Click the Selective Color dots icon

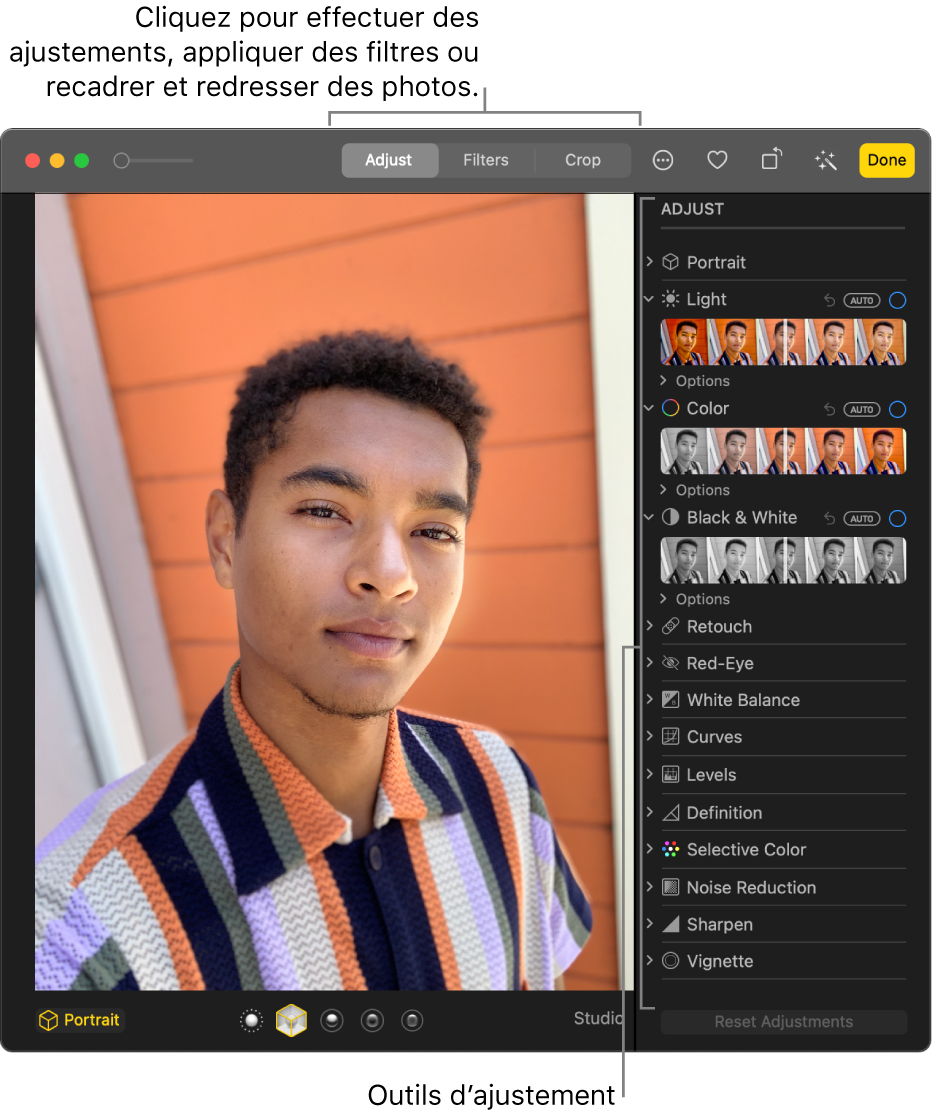coord(671,849)
